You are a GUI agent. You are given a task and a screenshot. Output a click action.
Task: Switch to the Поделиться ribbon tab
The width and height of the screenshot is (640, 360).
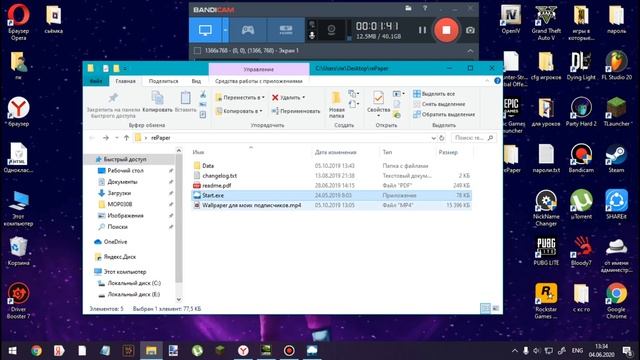coord(163,81)
